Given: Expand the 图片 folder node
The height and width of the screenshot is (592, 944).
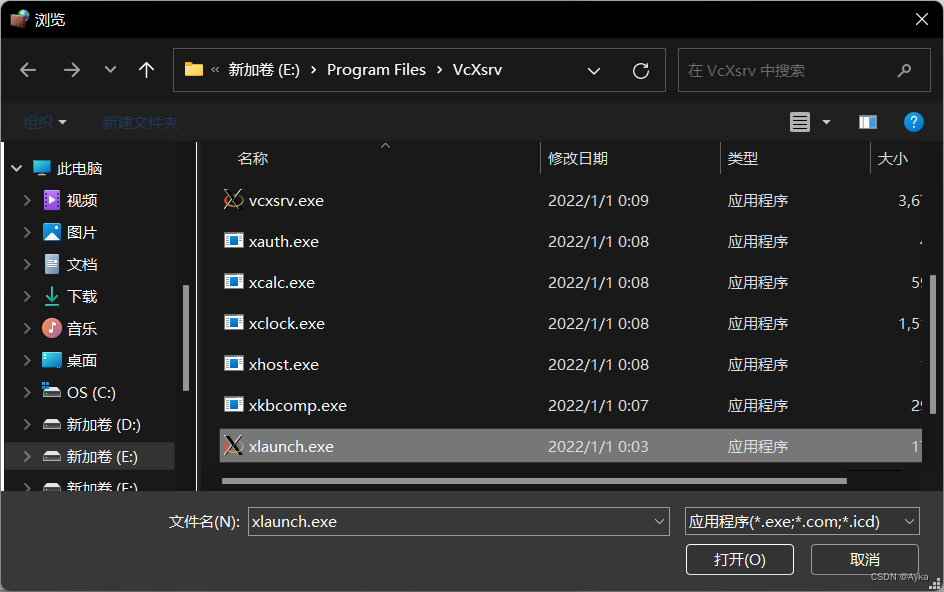Looking at the screenshot, I should (27, 232).
